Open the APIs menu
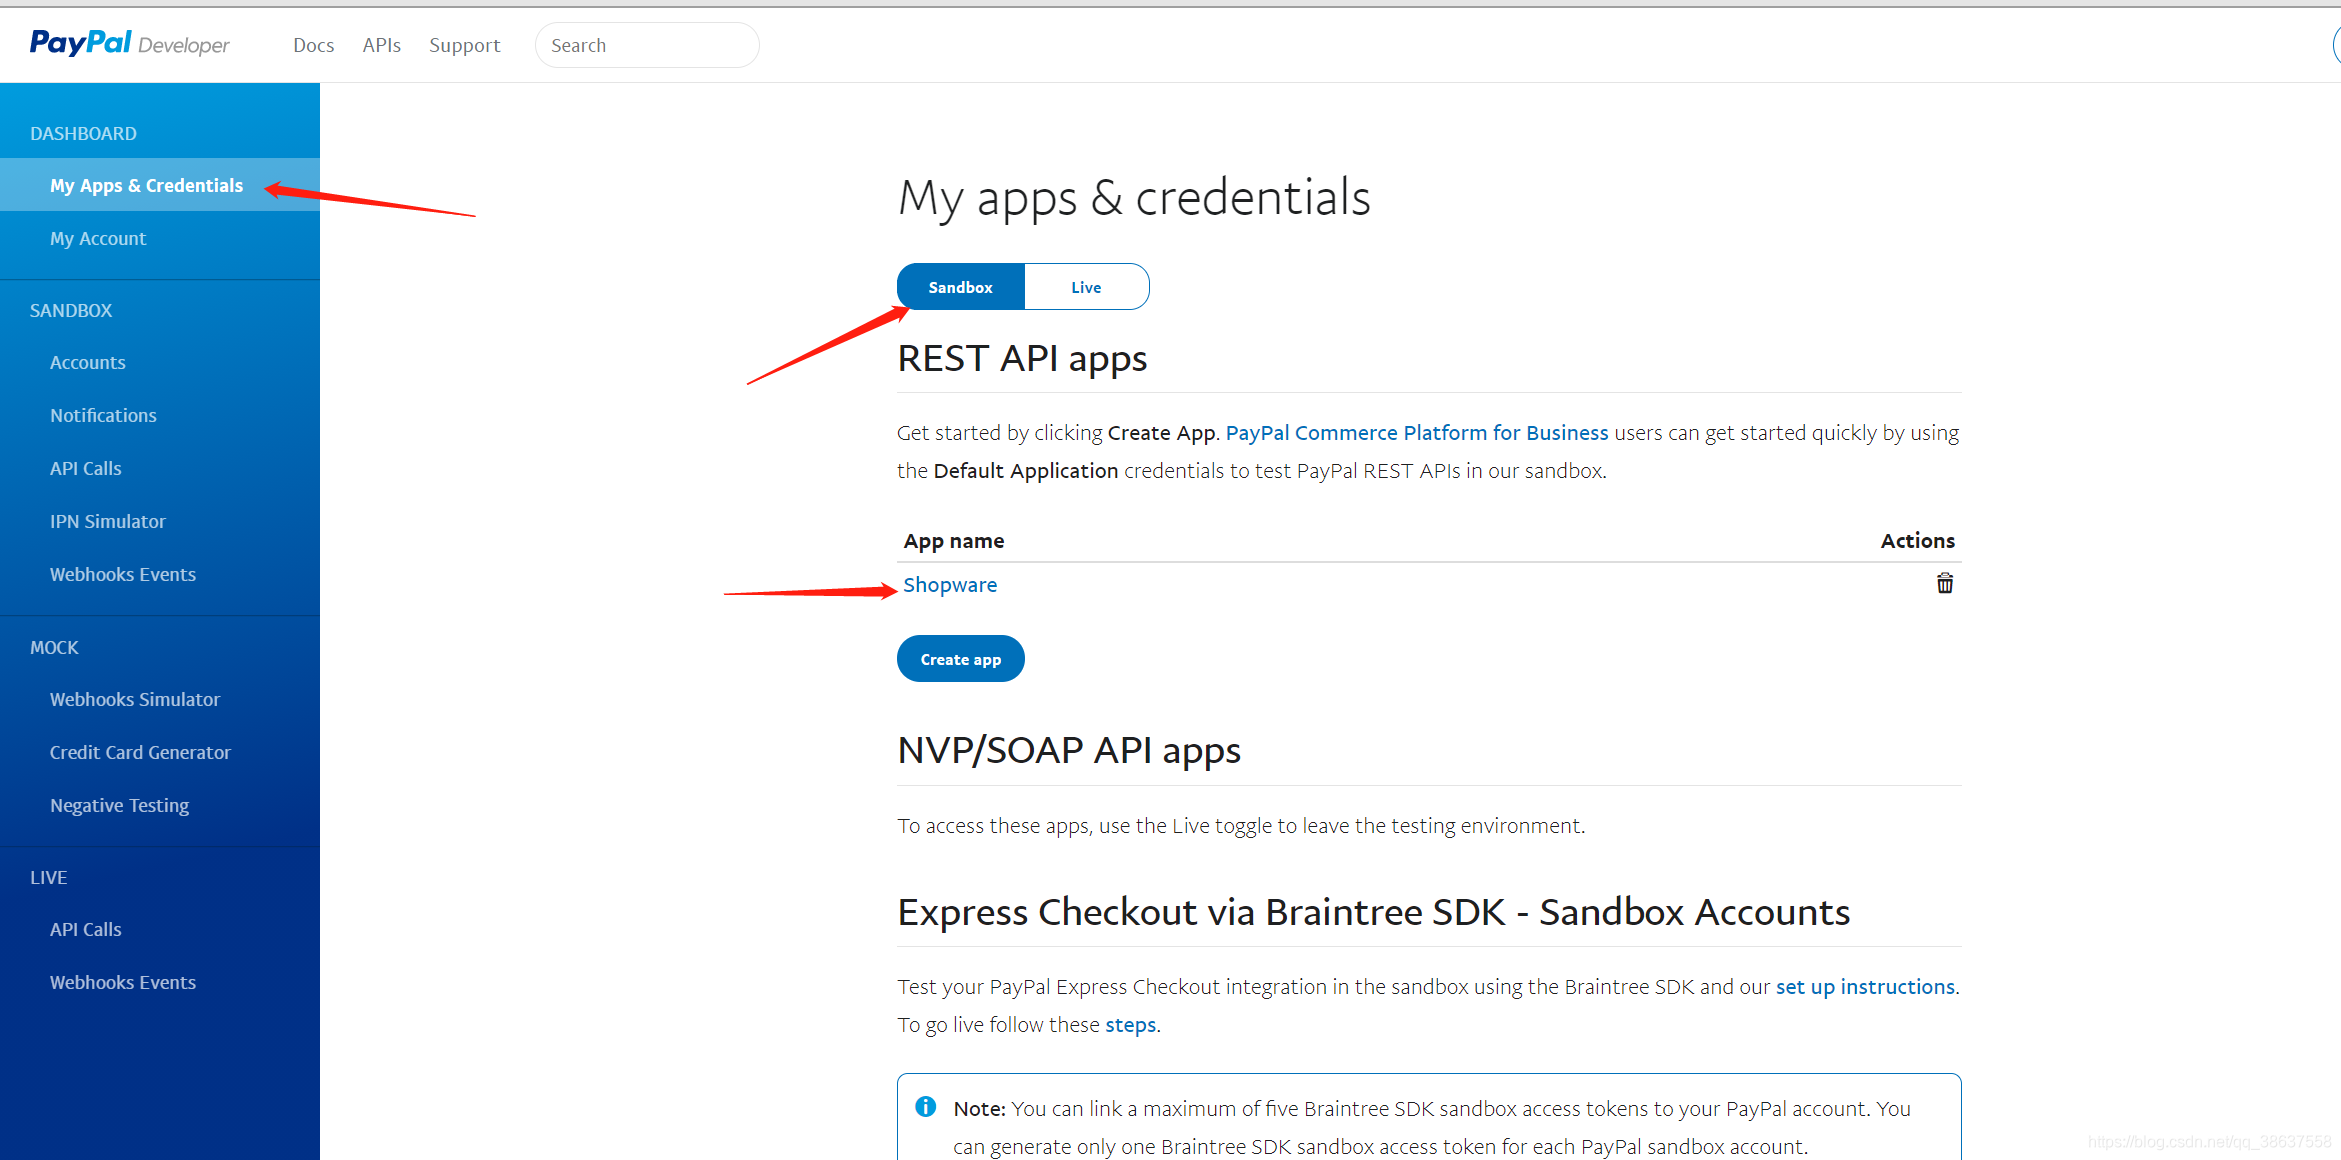 click(x=381, y=45)
